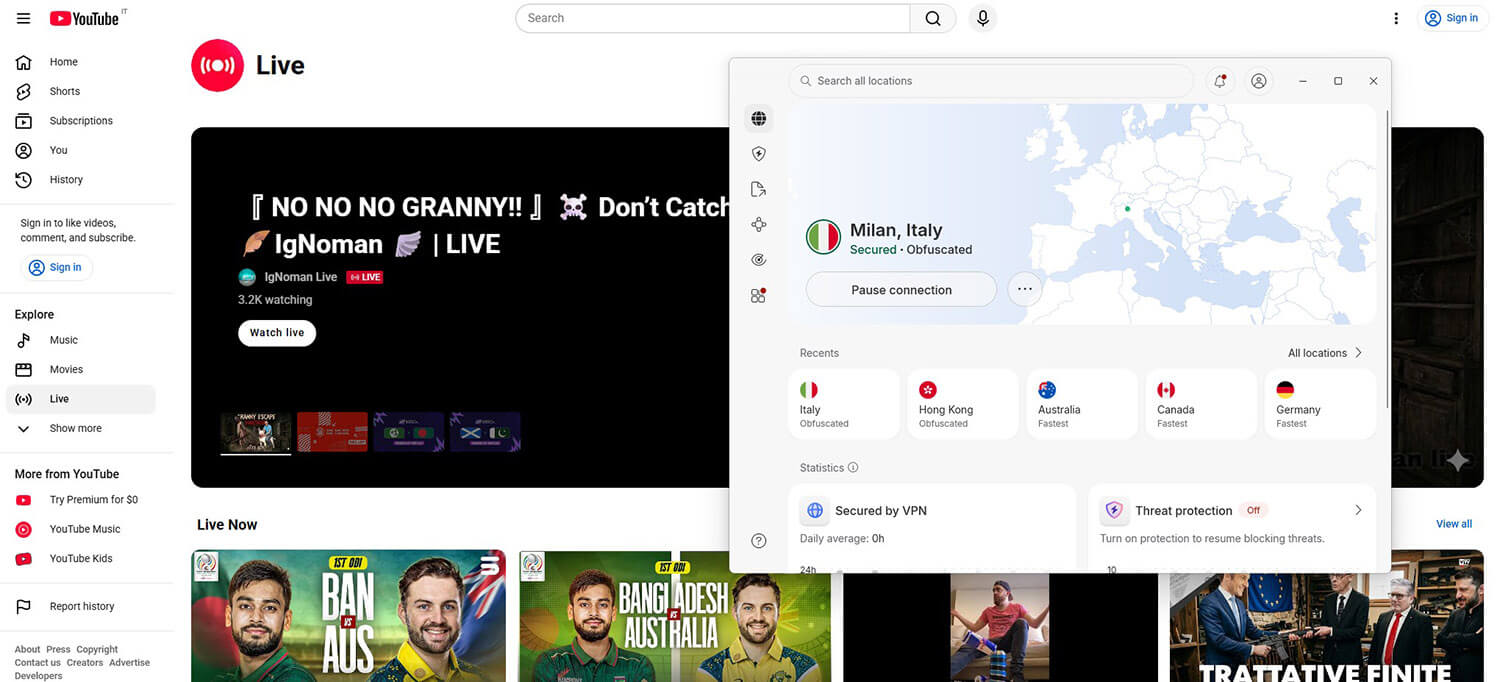Open the Advertise footer link

pyautogui.click(x=130, y=662)
